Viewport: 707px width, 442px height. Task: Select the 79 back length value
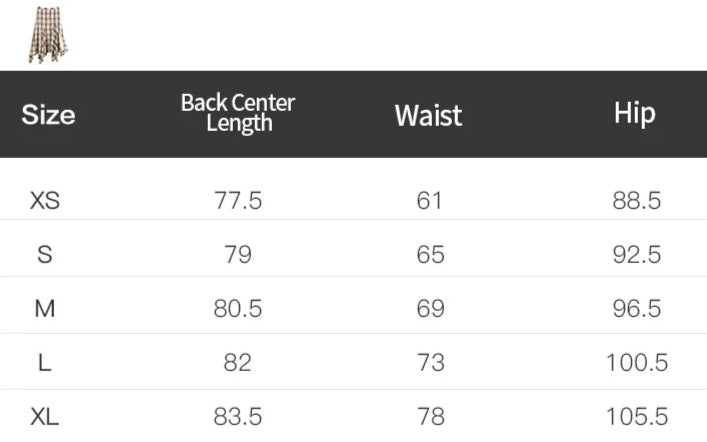click(238, 255)
